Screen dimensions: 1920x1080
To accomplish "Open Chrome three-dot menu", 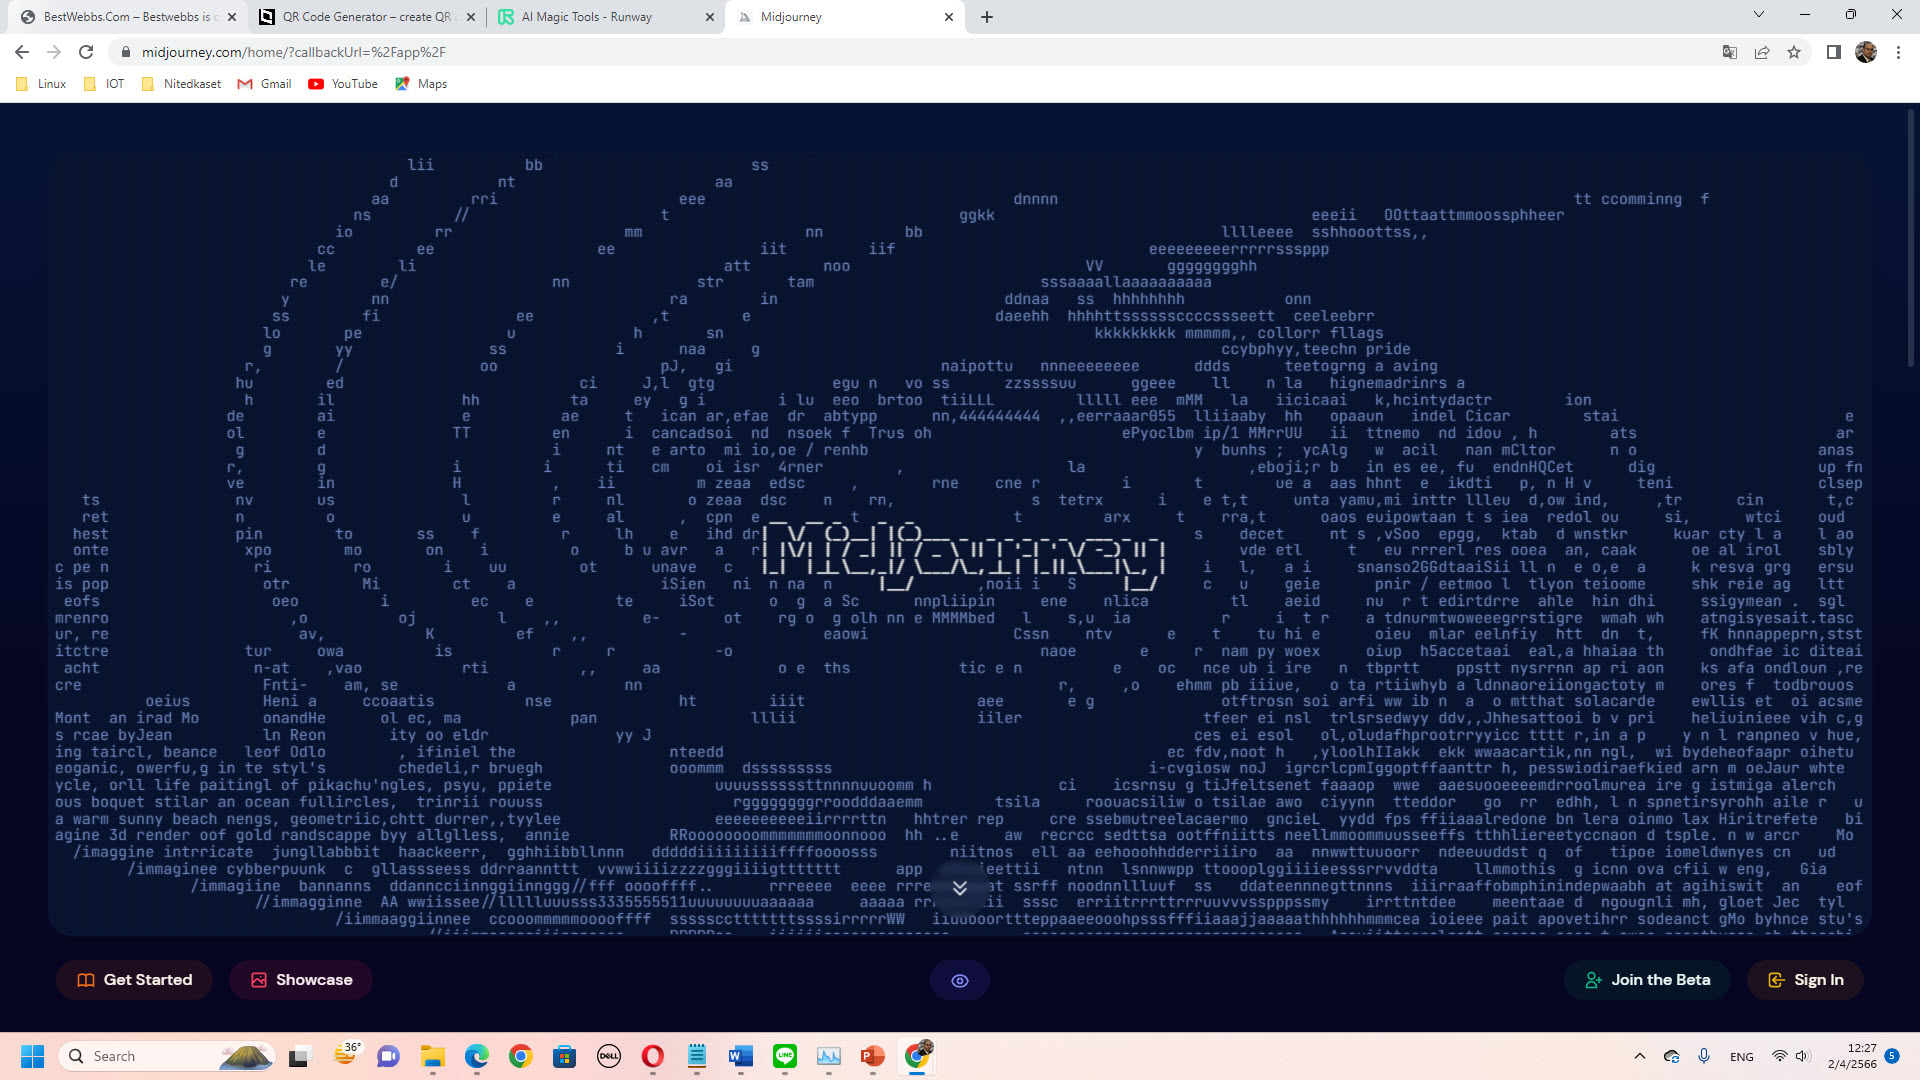I will point(1898,52).
